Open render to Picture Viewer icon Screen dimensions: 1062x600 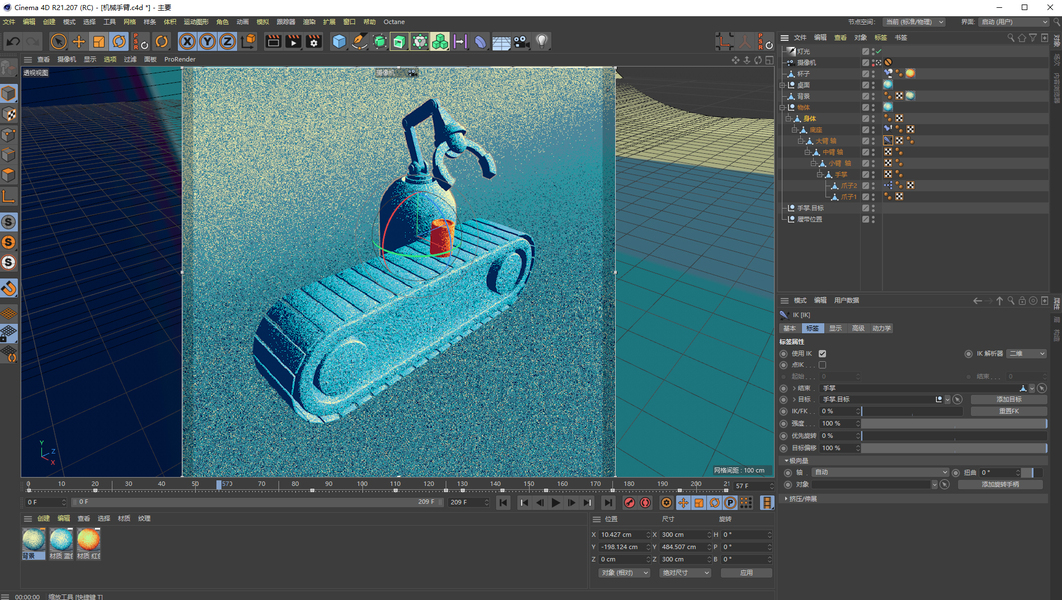[x=293, y=41]
